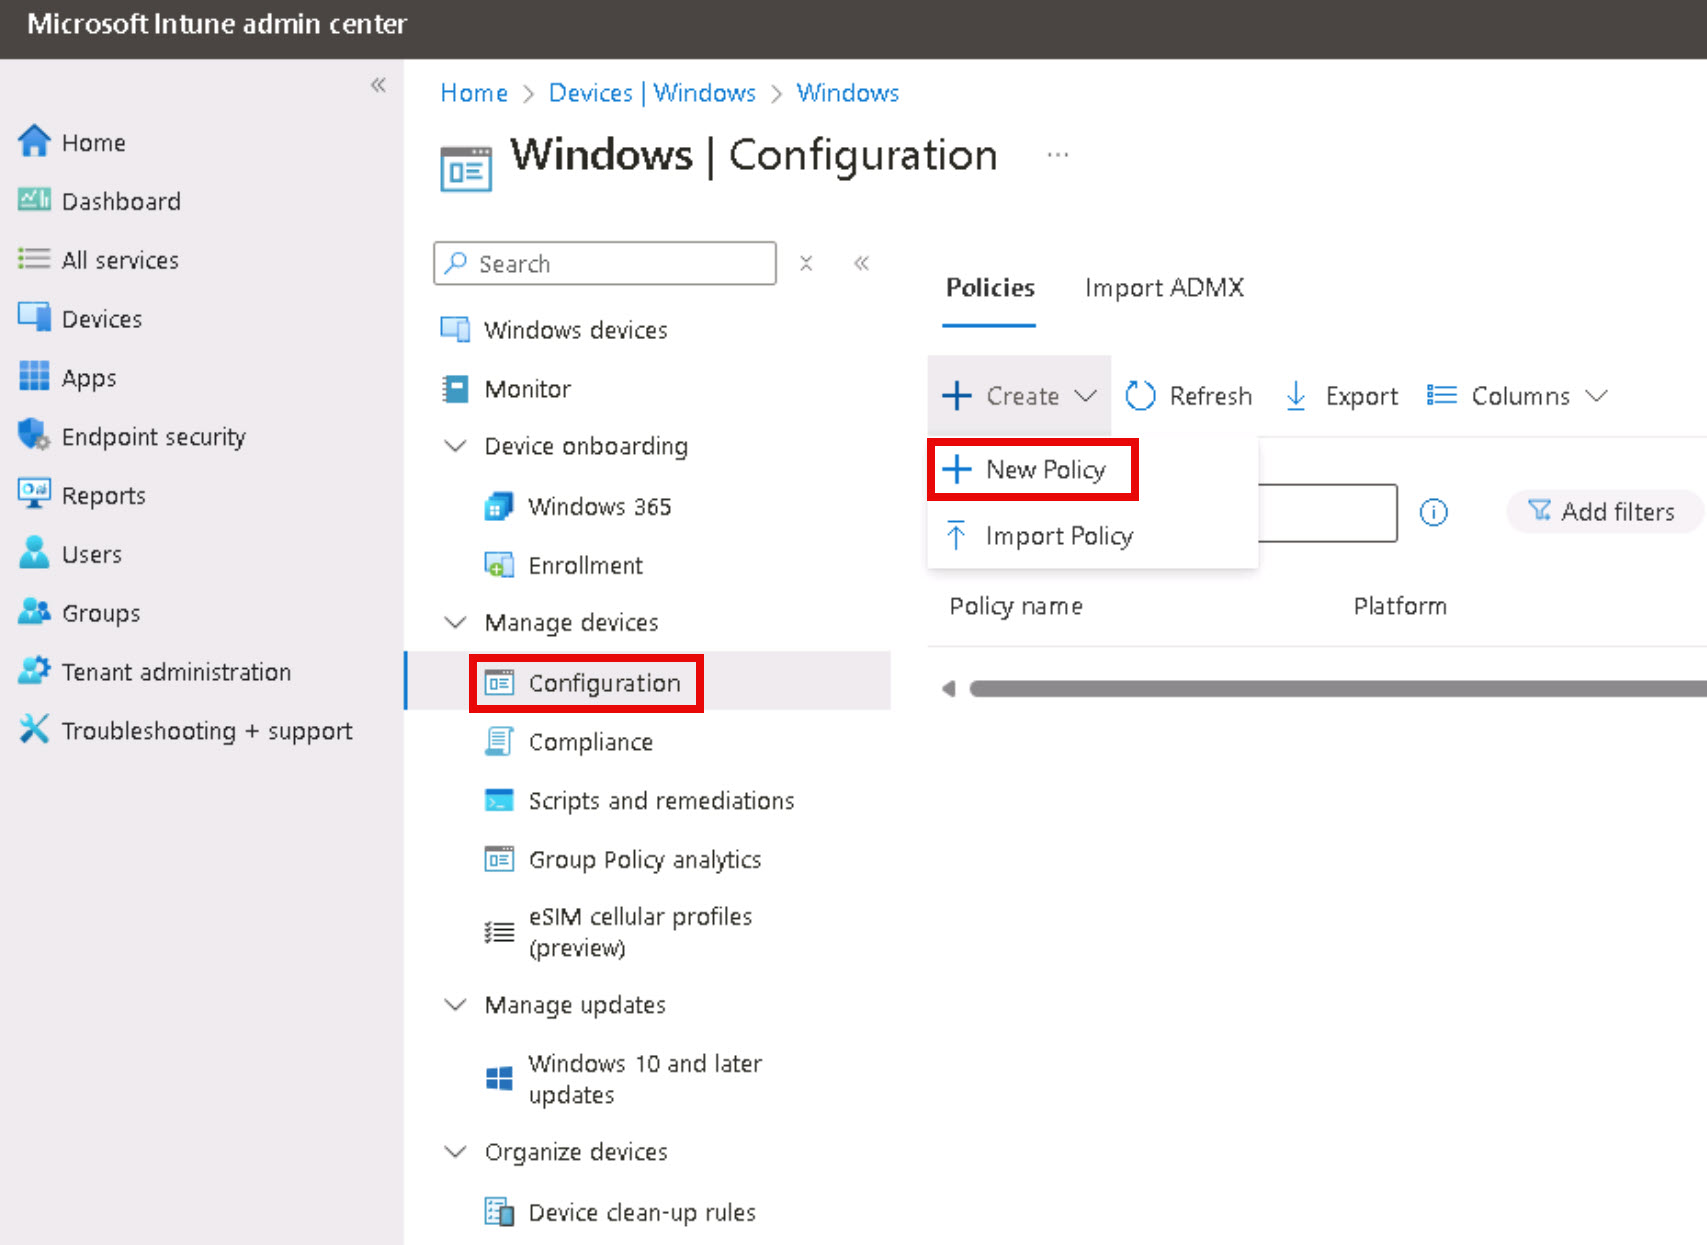Collapse the Organize devices section

click(455, 1151)
